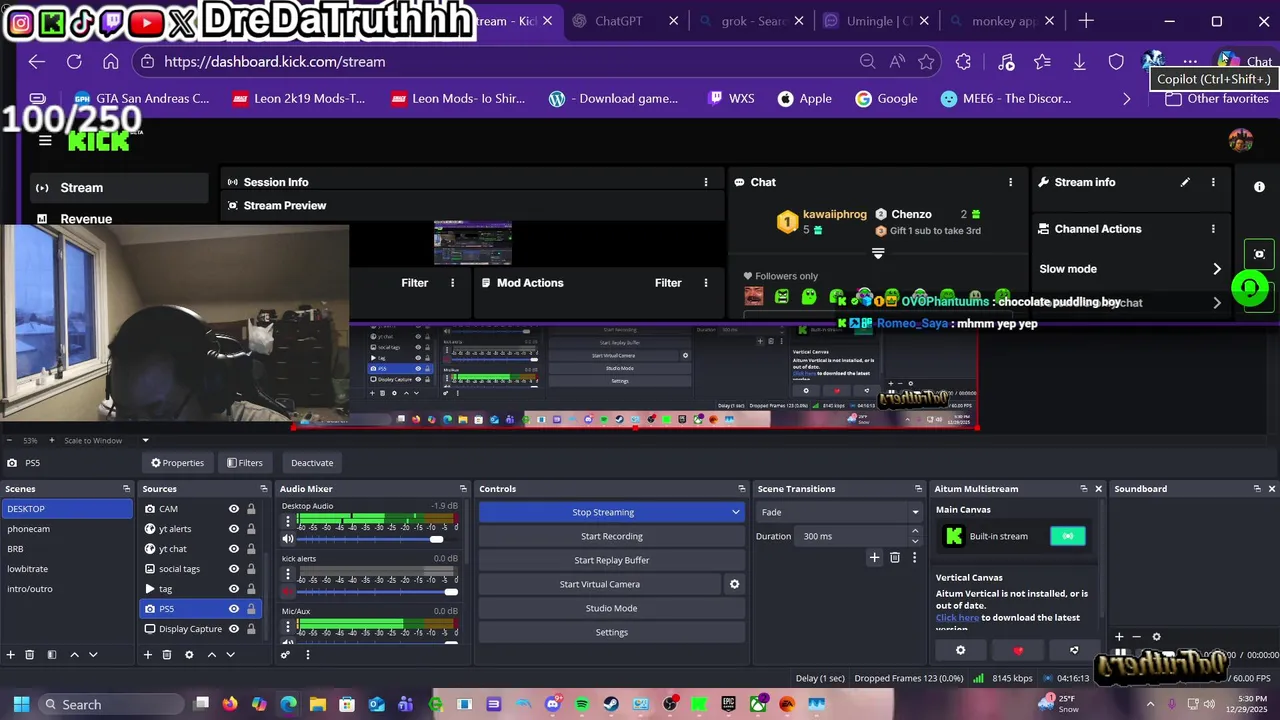Open Desktop Audio three-dot options

pyautogui.click(x=288, y=522)
